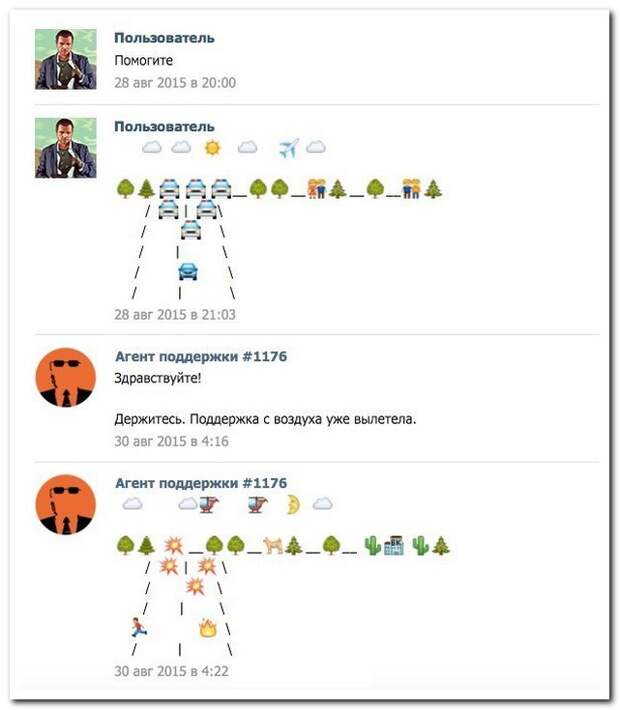Click the fire emoji on the road
Screen dimensions: 620x710
pos(208,628)
